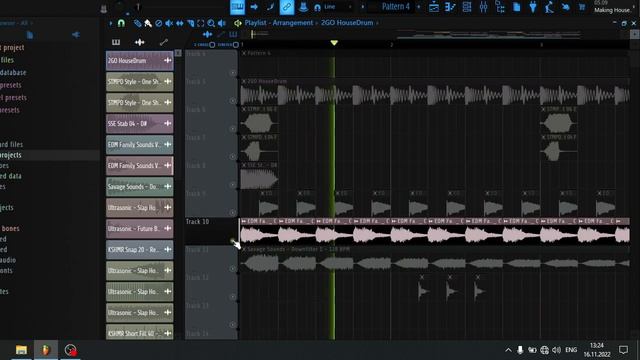Toggle typing keyboard to piano icon
Image resolution: width=640 pixels, height=360 pixels.
point(238,7)
